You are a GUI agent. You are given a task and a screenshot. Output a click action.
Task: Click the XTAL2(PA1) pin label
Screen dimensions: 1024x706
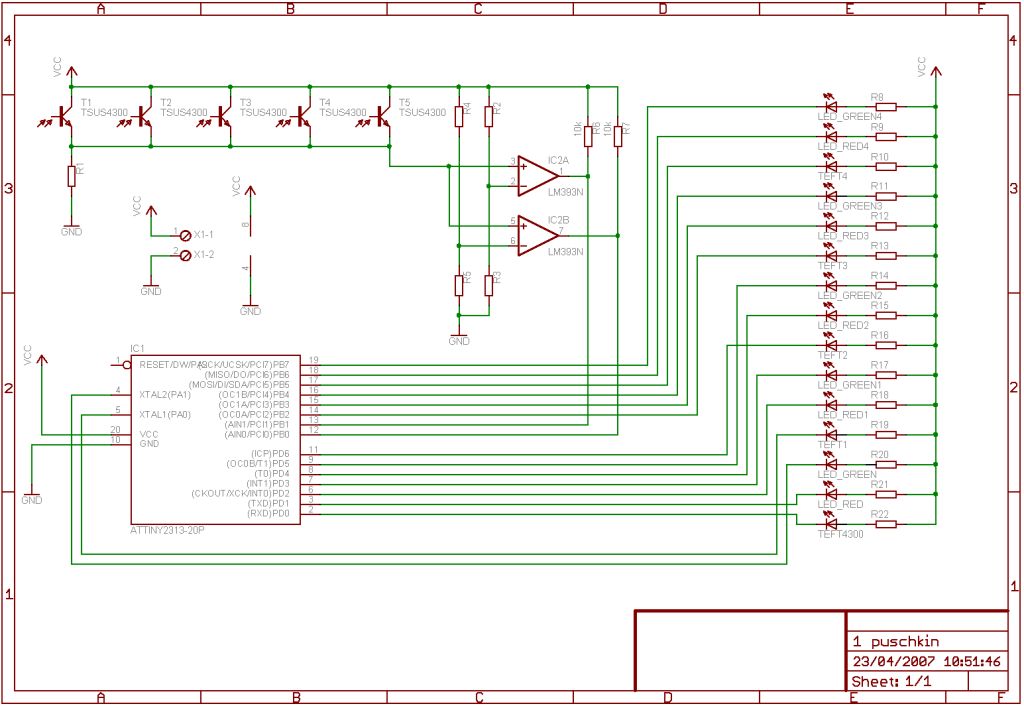(165, 394)
